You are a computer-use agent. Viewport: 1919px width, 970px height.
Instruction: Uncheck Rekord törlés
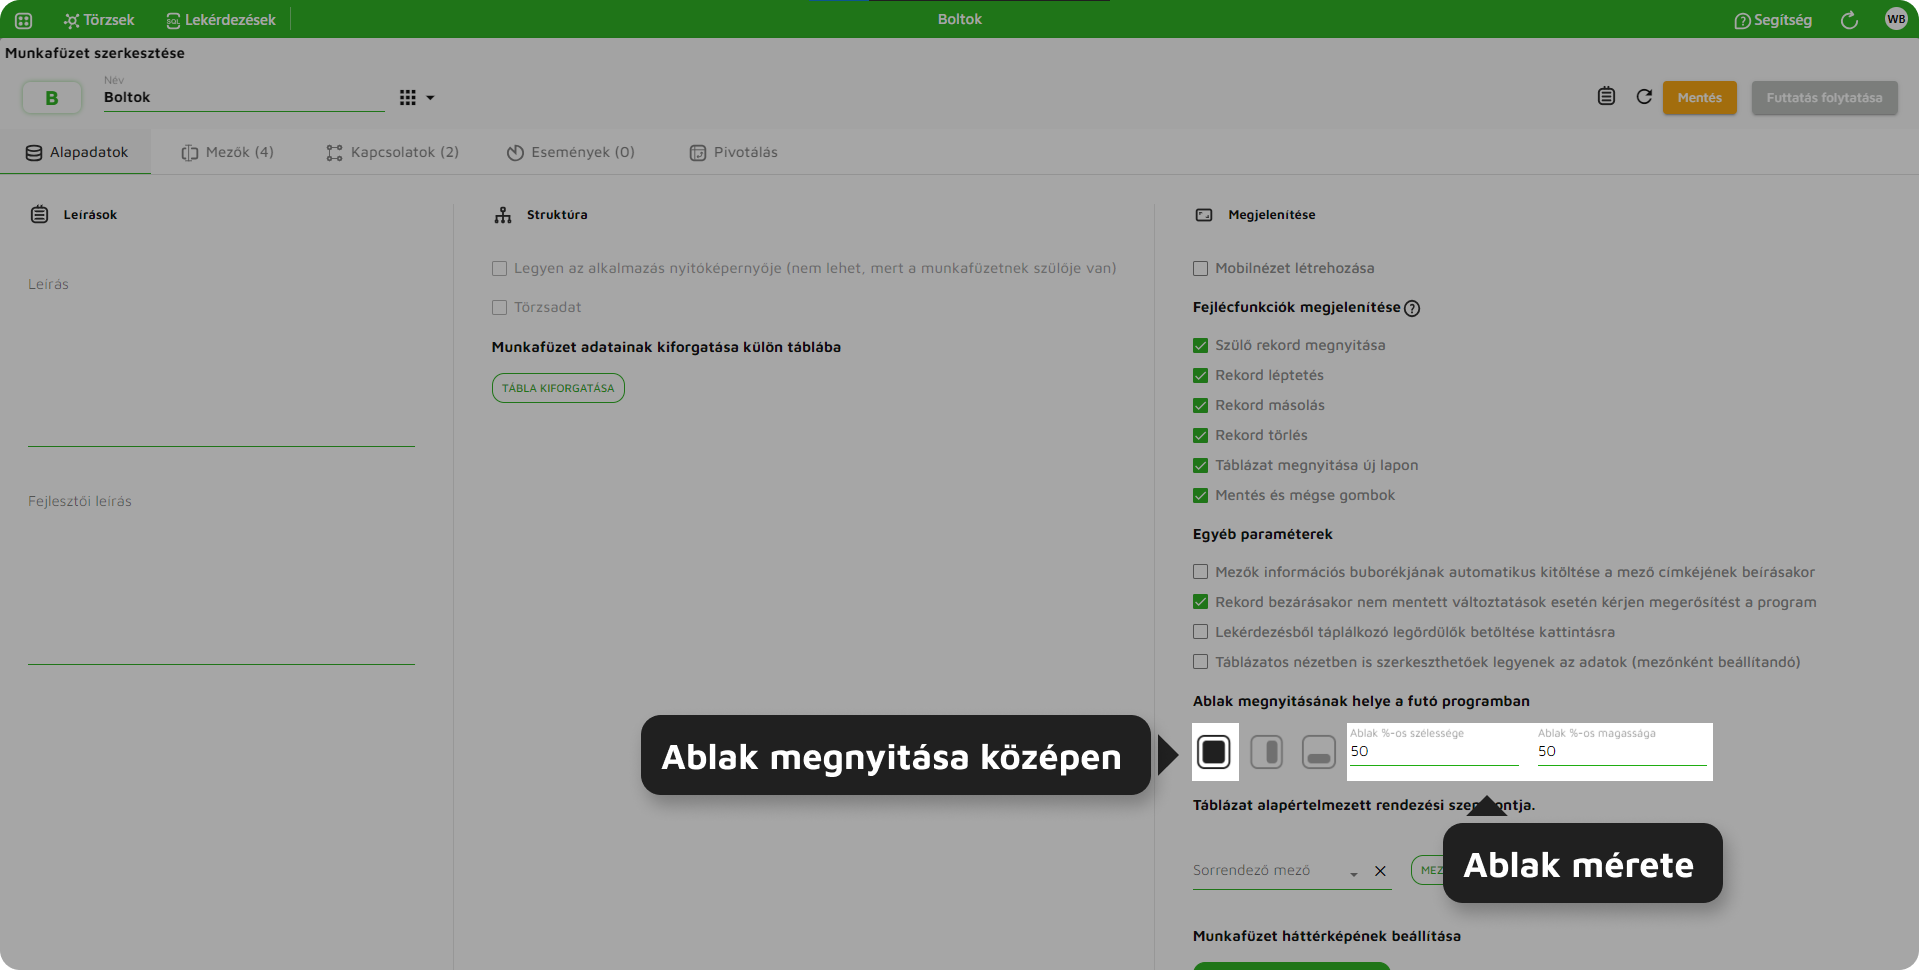pos(1200,436)
